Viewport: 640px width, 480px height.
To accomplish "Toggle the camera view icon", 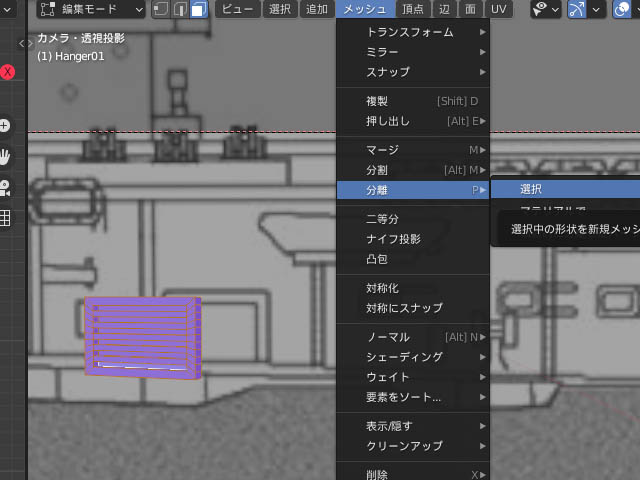I will (x=4, y=188).
